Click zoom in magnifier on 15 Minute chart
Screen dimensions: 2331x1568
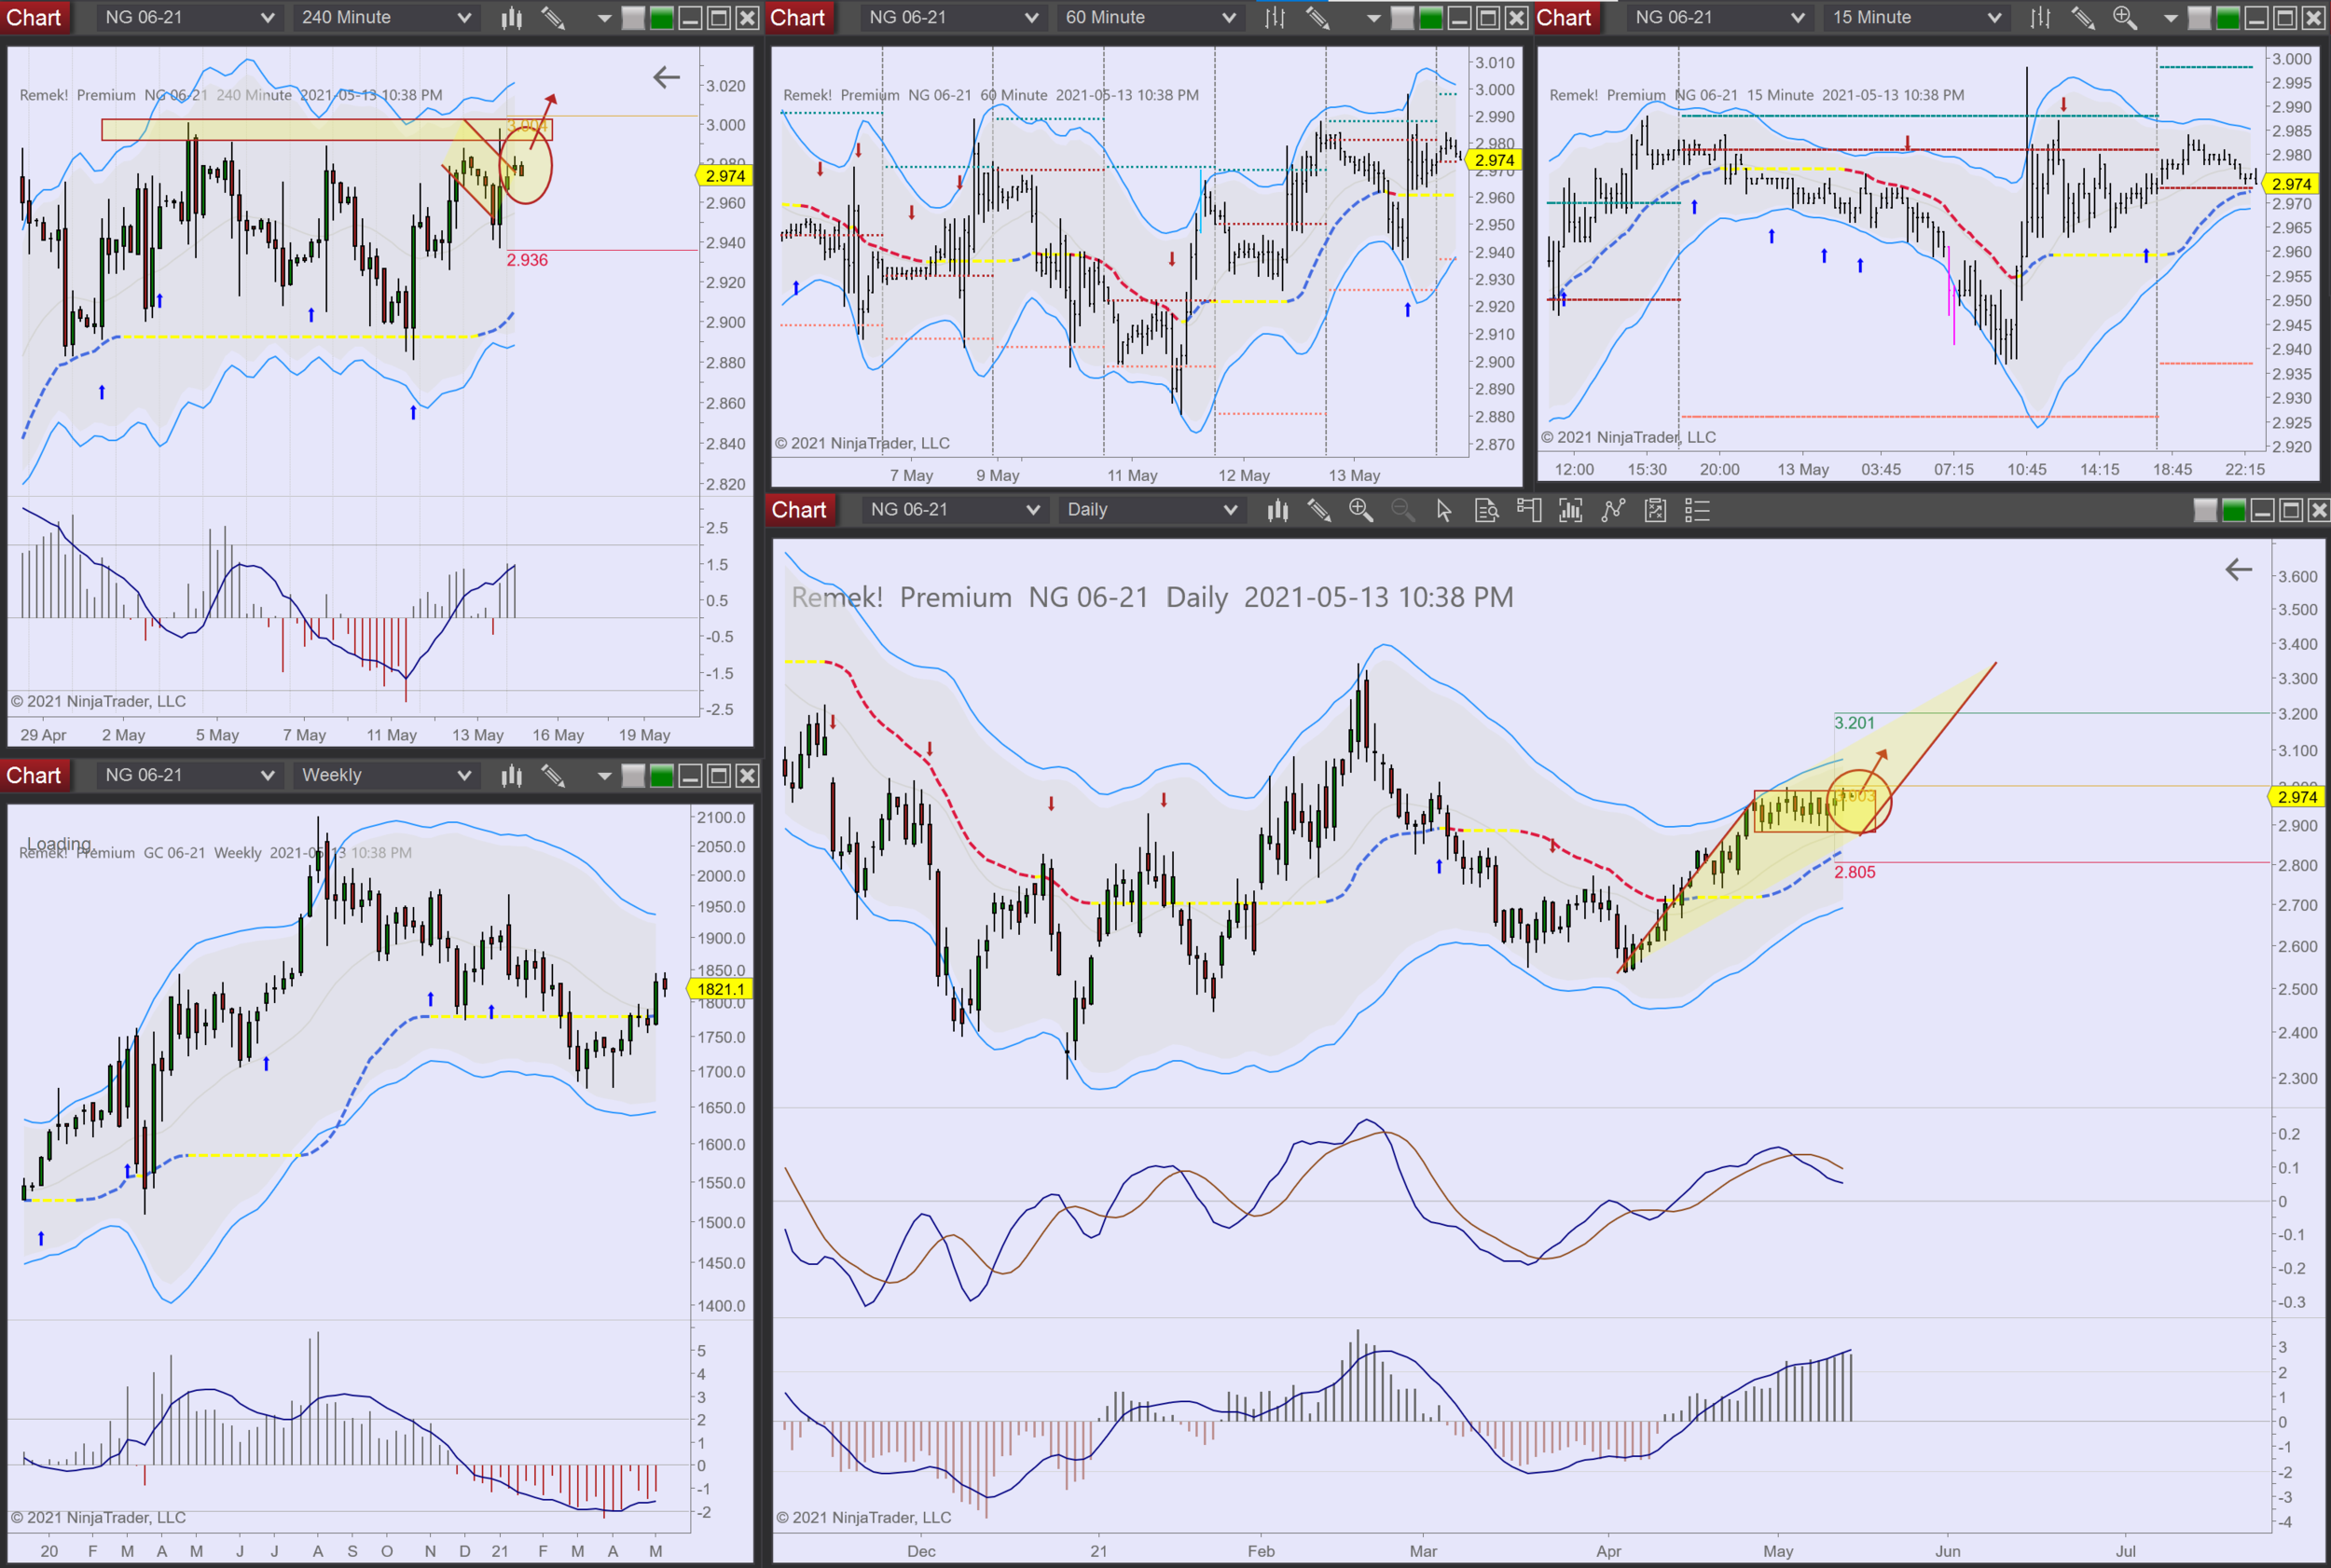[x=2124, y=17]
